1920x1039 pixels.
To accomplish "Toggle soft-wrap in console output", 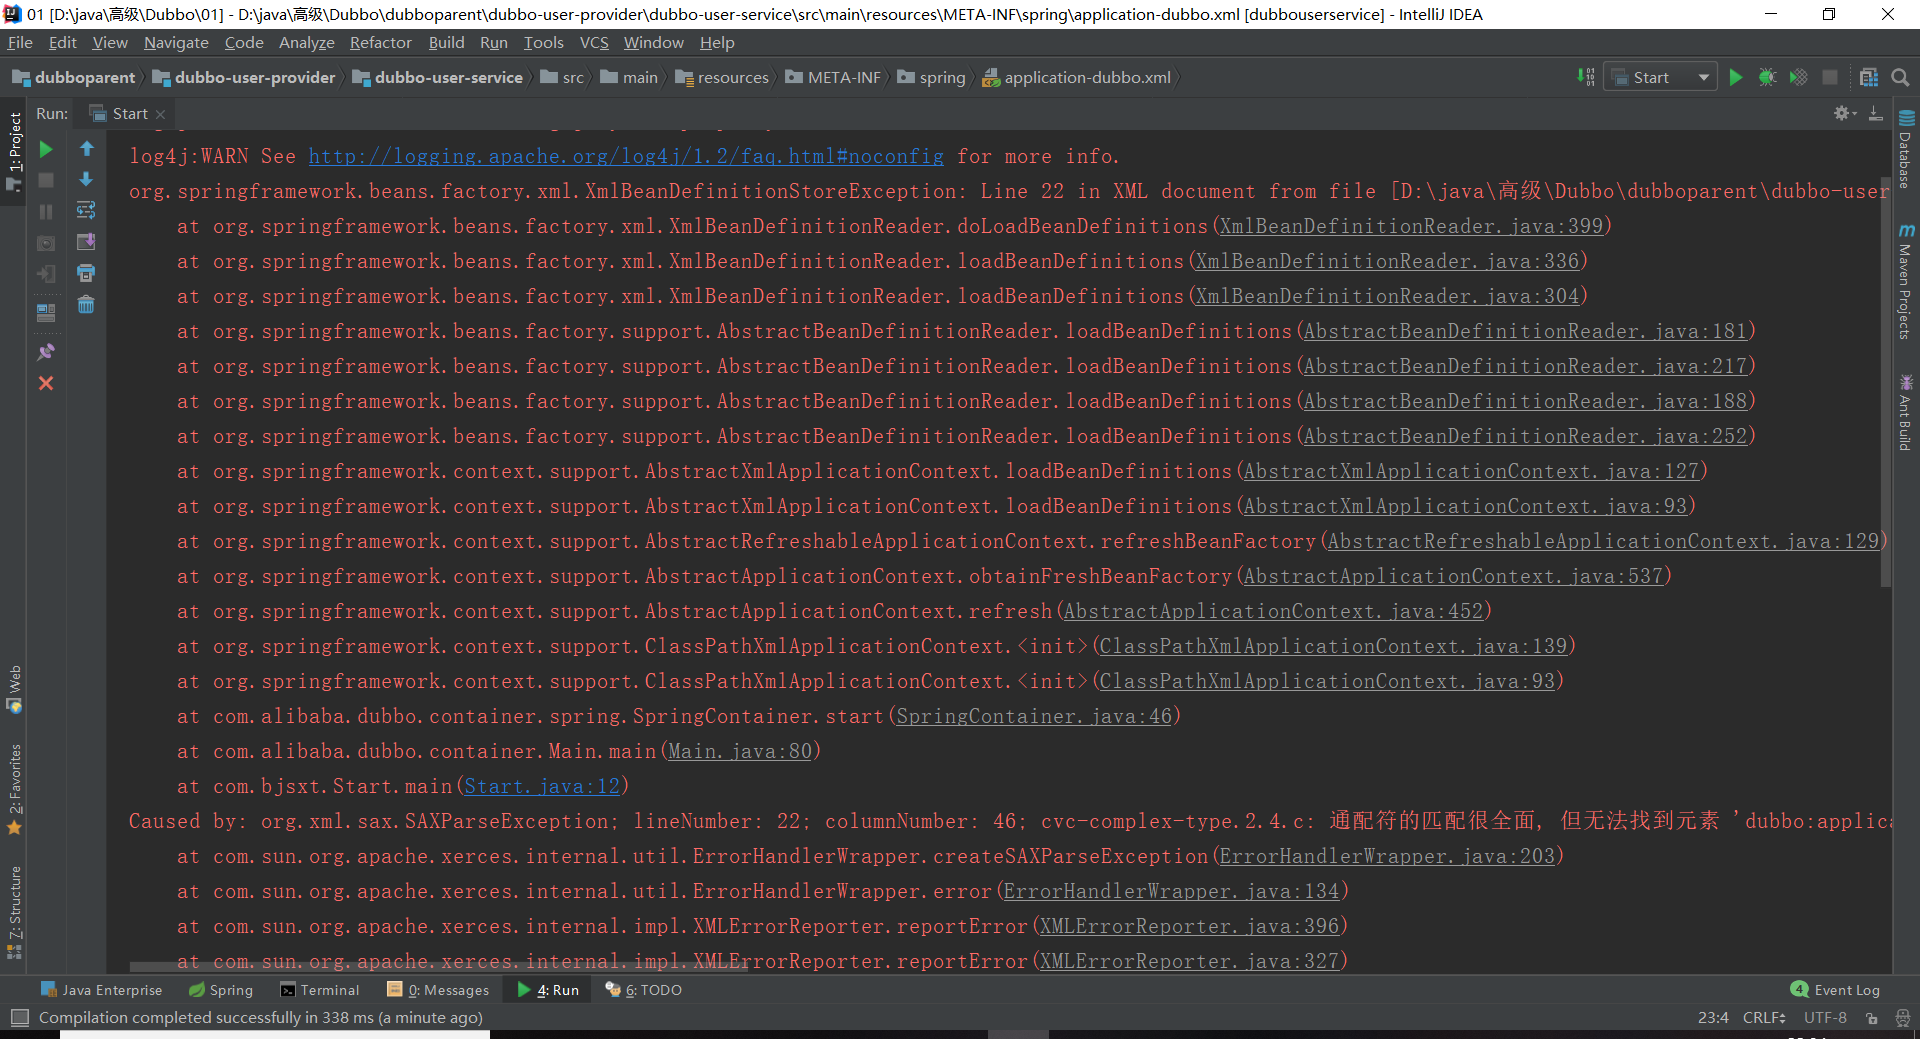I will (86, 211).
